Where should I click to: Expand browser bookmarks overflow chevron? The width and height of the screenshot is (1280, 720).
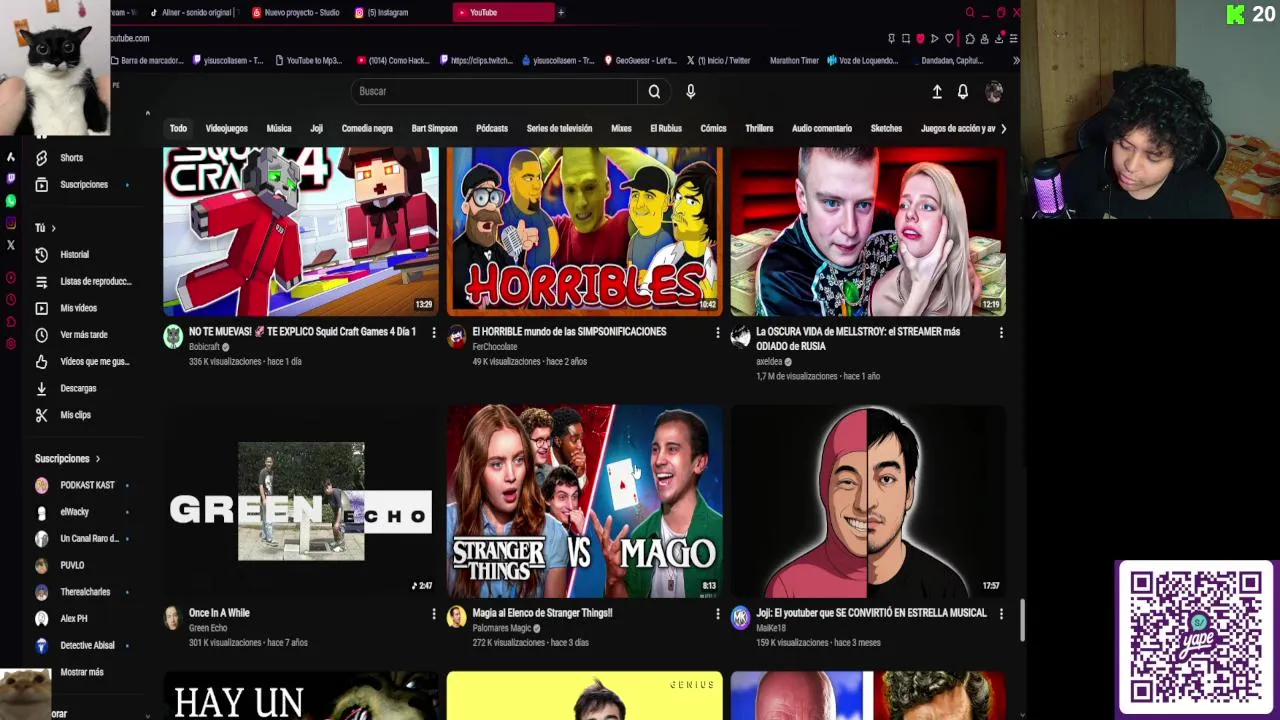tap(1016, 61)
